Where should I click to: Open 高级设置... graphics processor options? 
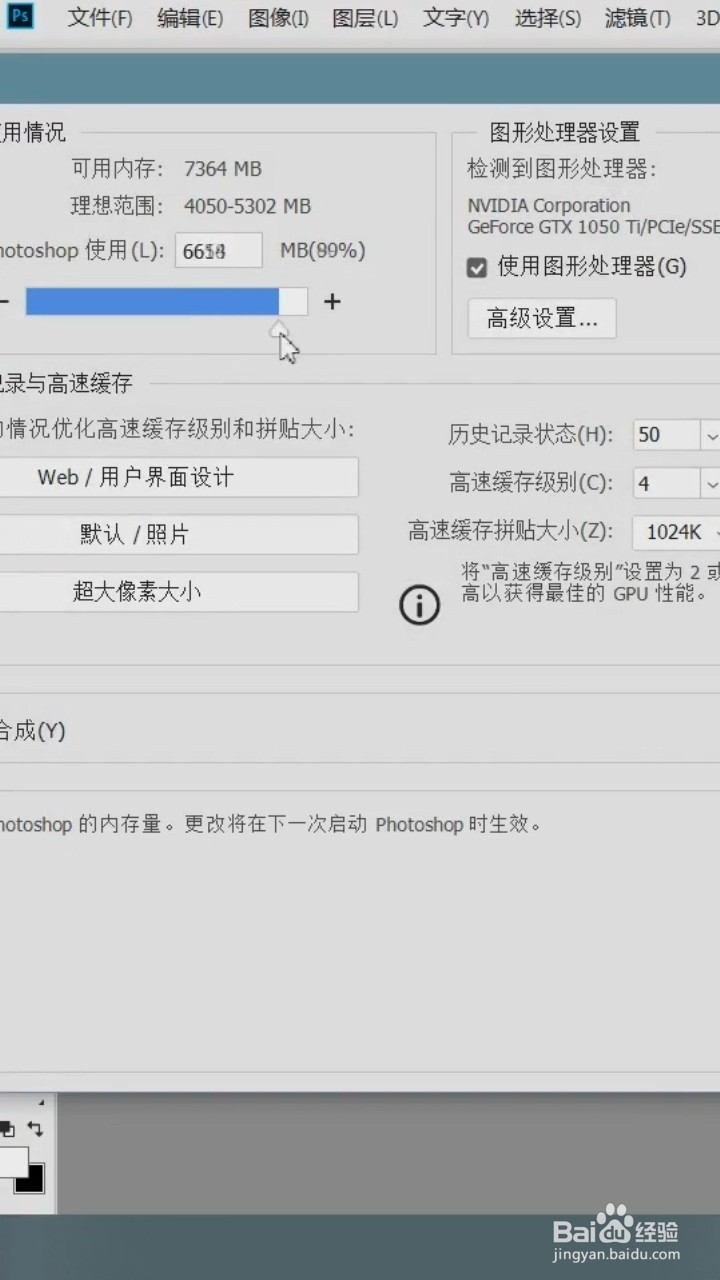[x=542, y=318]
